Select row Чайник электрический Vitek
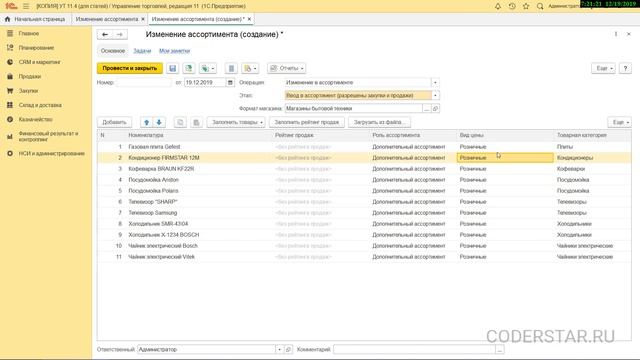640x360 pixels. [364, 257]
